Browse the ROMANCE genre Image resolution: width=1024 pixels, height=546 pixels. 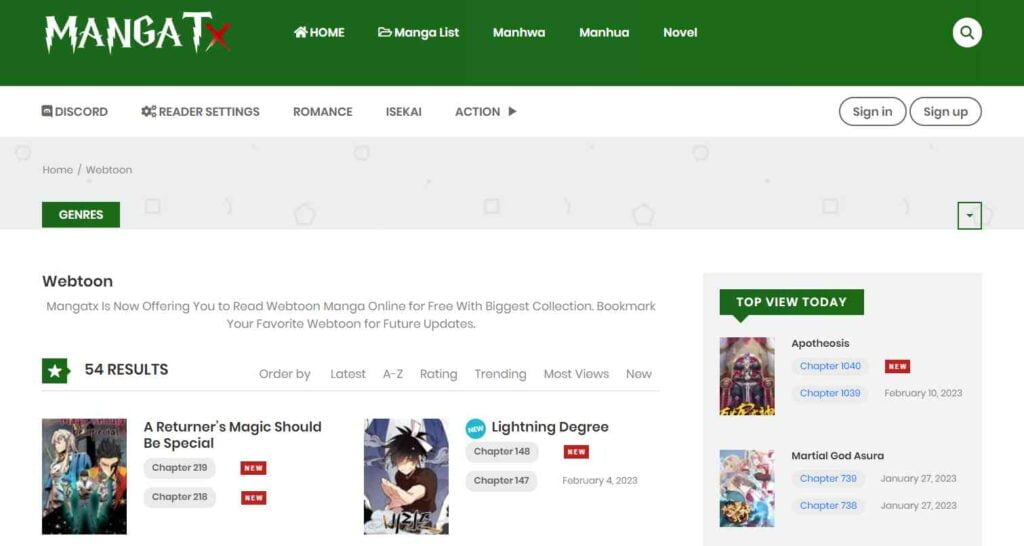click(323, 112)
